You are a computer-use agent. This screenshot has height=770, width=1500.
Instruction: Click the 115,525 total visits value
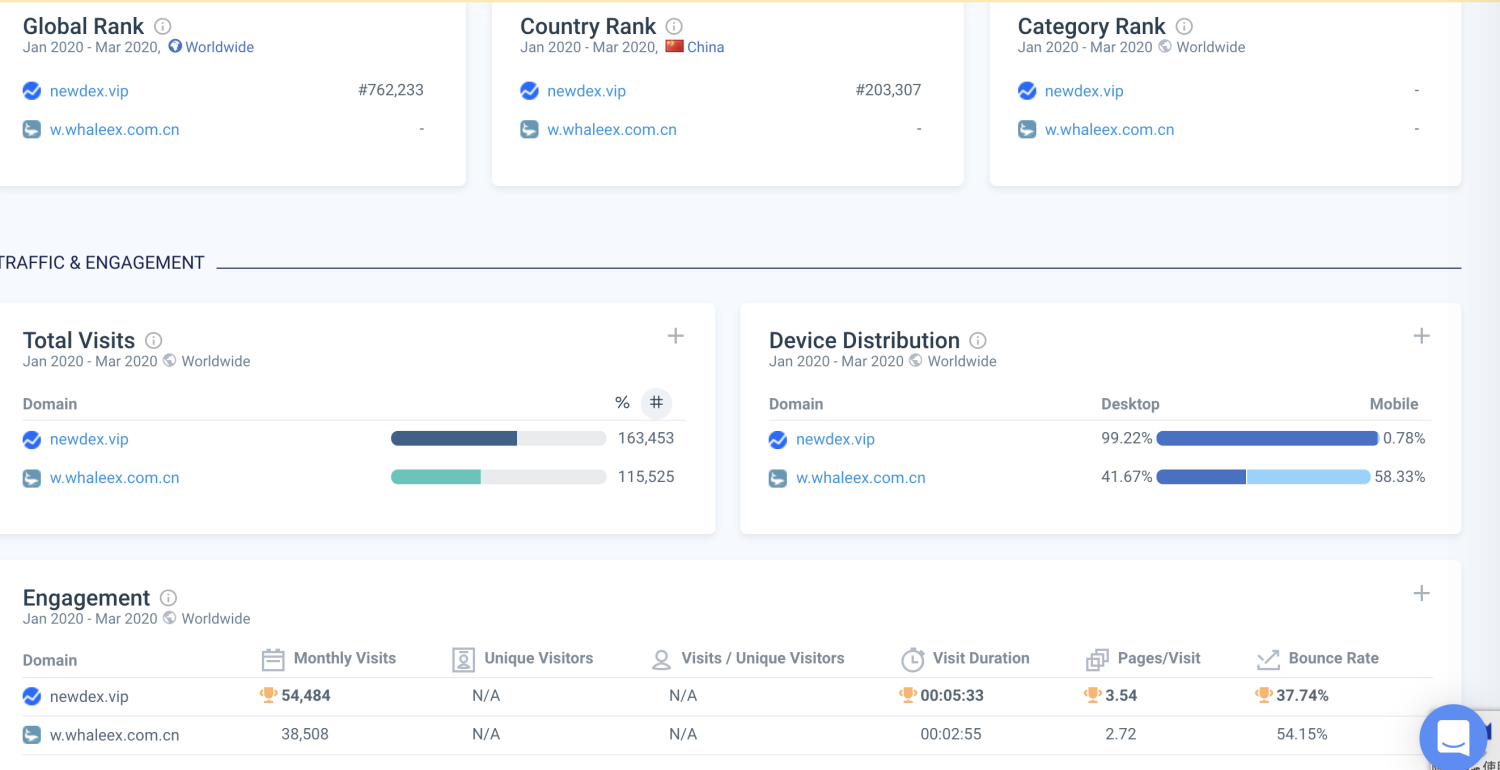(646, 477)
